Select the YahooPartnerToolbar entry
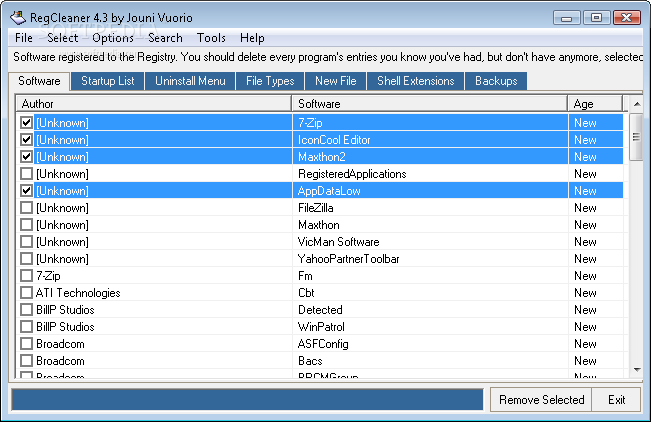Image resolution: width=651 pixels, height=422 pixels. pyautogui.click(x=349, y=259)
